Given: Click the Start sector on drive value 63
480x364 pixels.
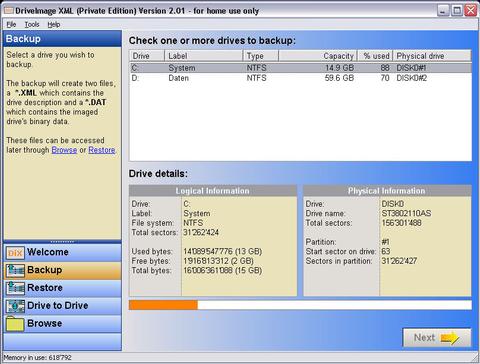Looking at the screenshot, I should 386,251.
